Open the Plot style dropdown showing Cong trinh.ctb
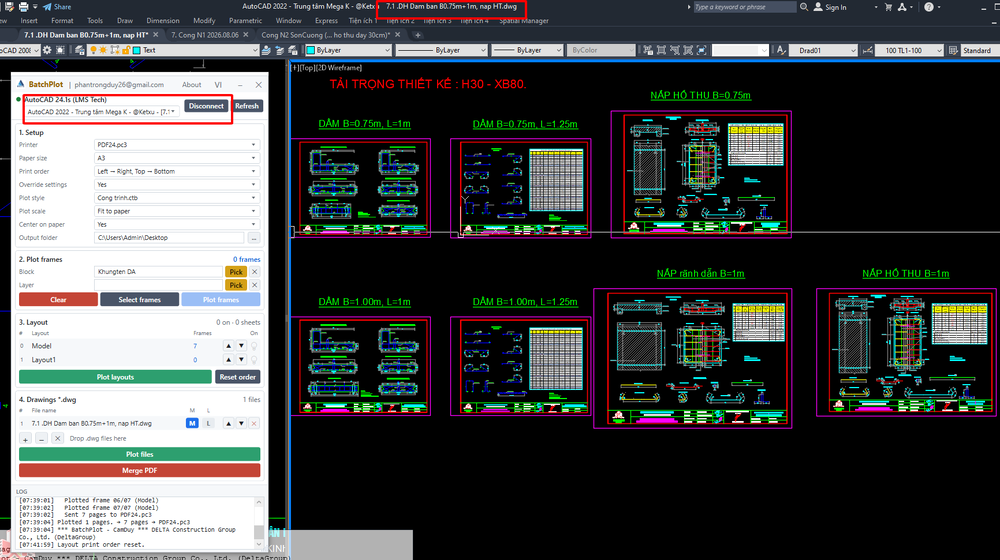1000x560 pixels. point(177,198)
